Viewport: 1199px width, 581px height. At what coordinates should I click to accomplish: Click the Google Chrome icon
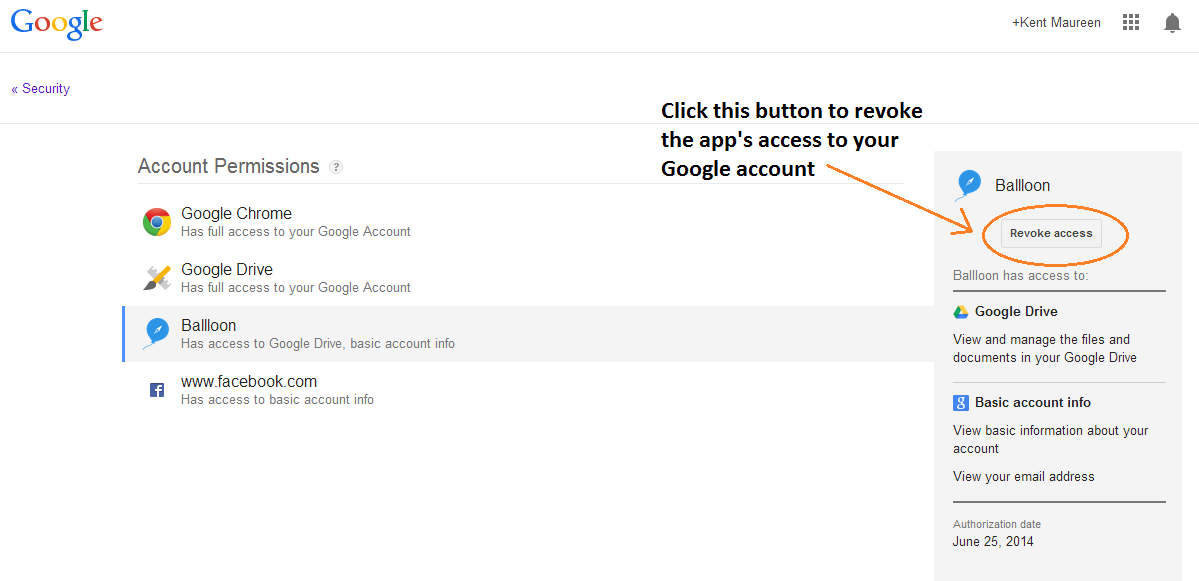click(157, 222)
